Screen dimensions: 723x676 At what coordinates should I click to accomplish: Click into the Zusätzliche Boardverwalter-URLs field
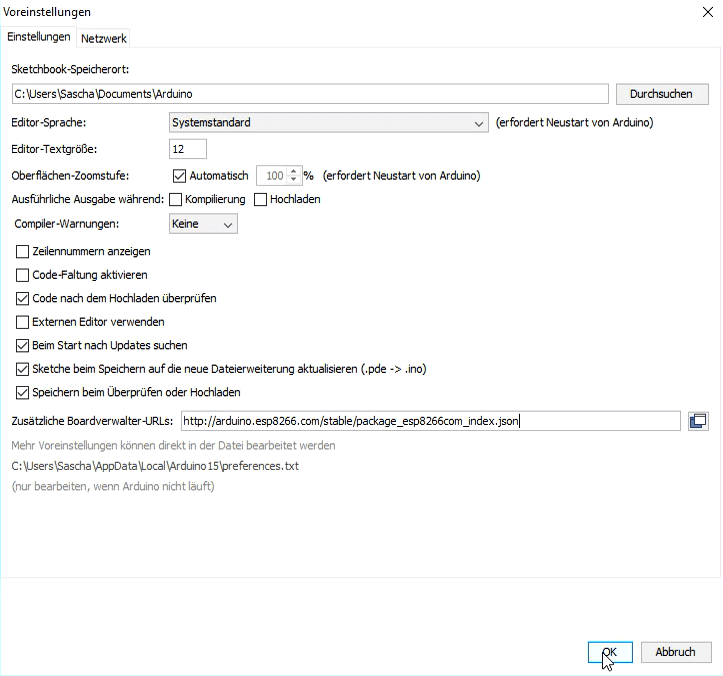[430, 421]
